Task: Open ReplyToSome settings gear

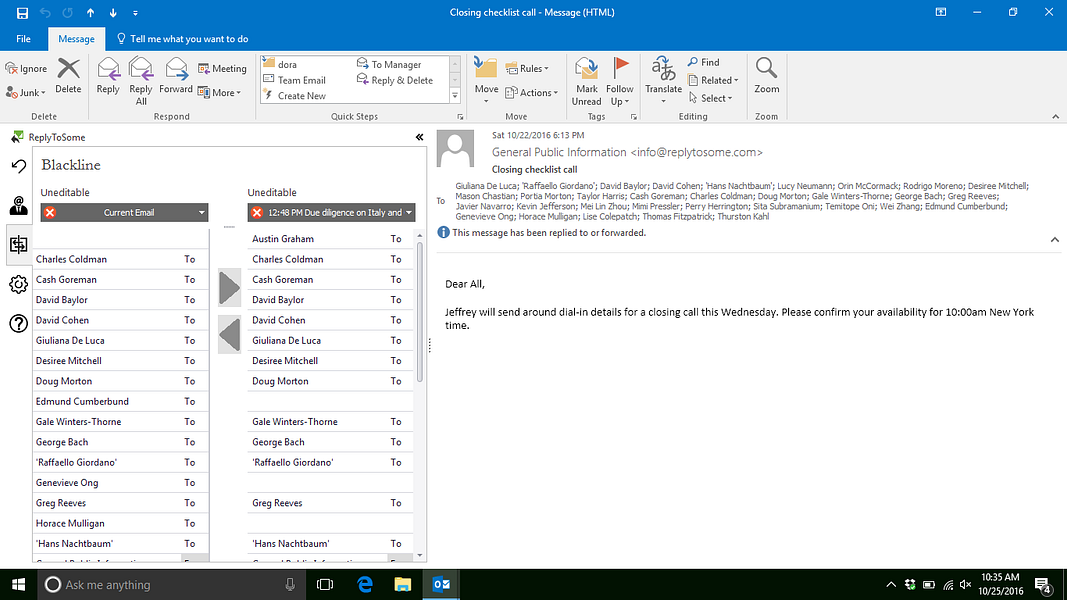Action: 18,284
